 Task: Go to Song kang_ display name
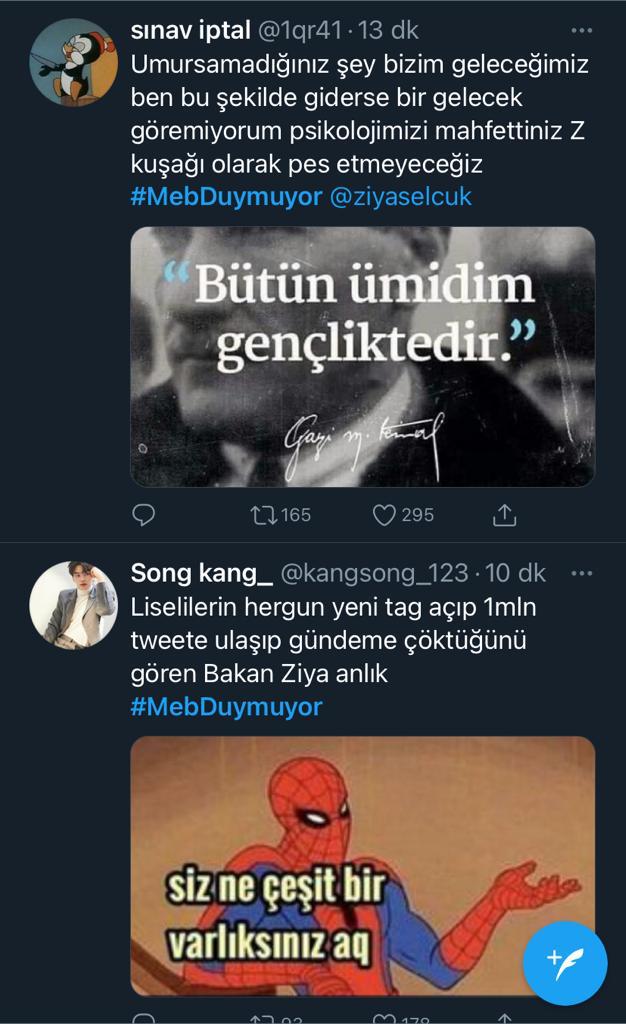pos(201,573)
